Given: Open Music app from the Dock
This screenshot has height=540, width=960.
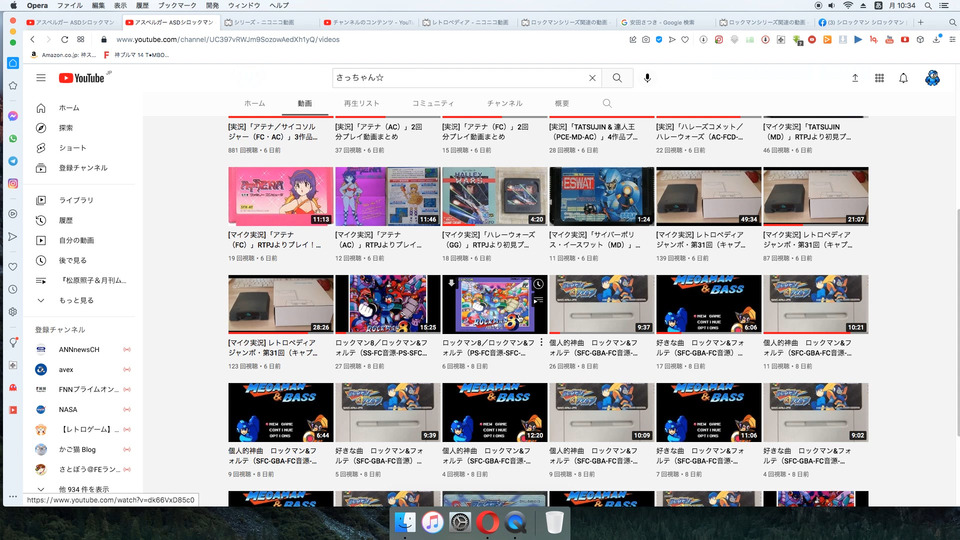Looking at the screenshot, I should point(432,522).
